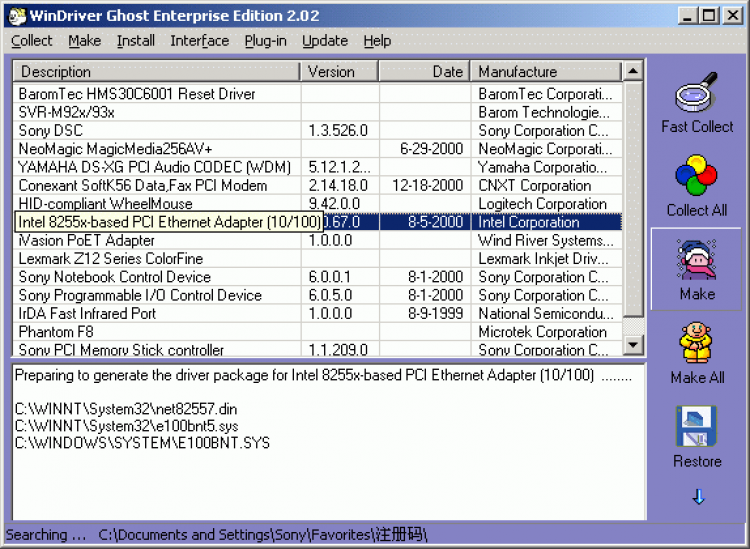
Task: Open the Update menu
Action: click(325, 41)
